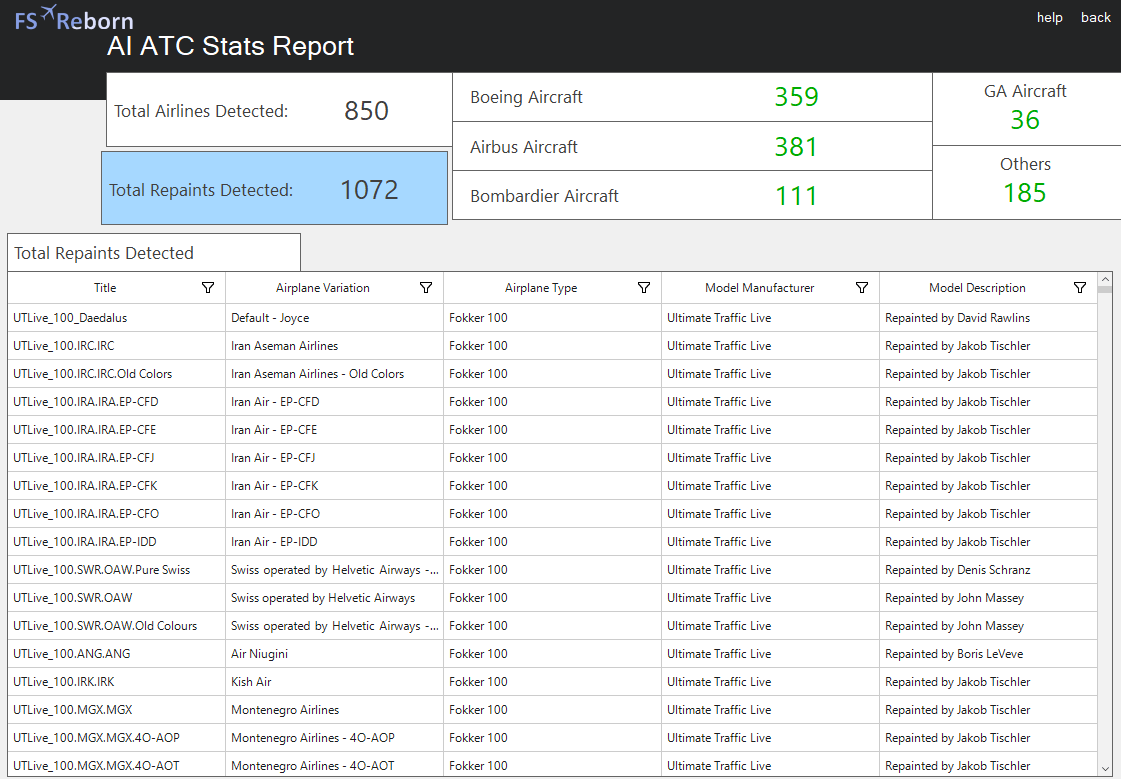Select the Boeing Aircraft stat tile

pyautogui.click(x=692, y=97)
